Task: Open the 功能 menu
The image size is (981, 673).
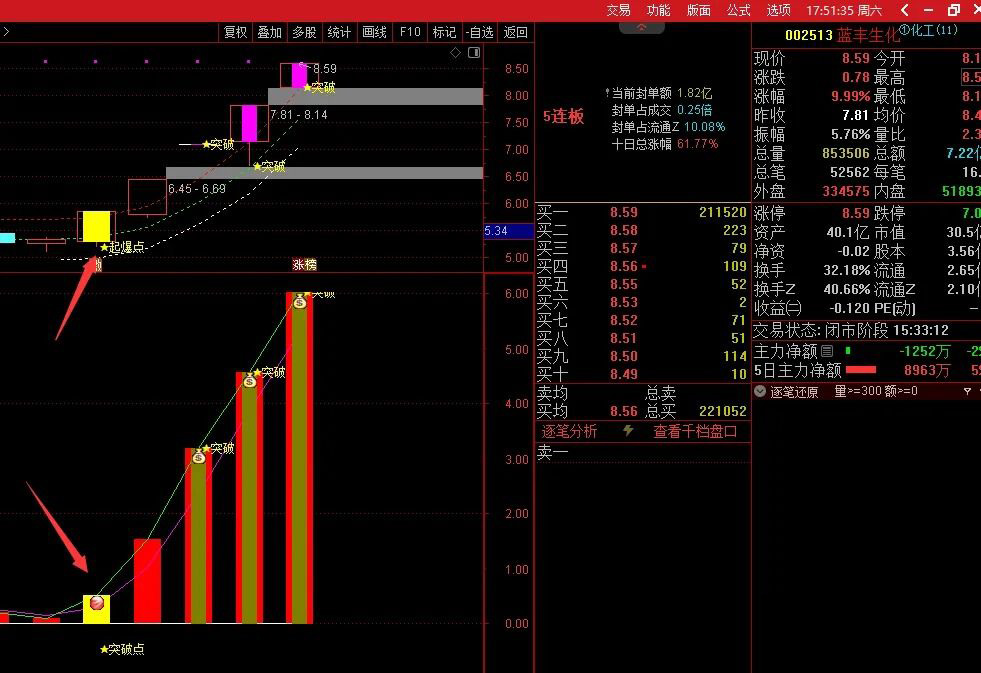Action: pyautogui.click(x=658, y=10)
